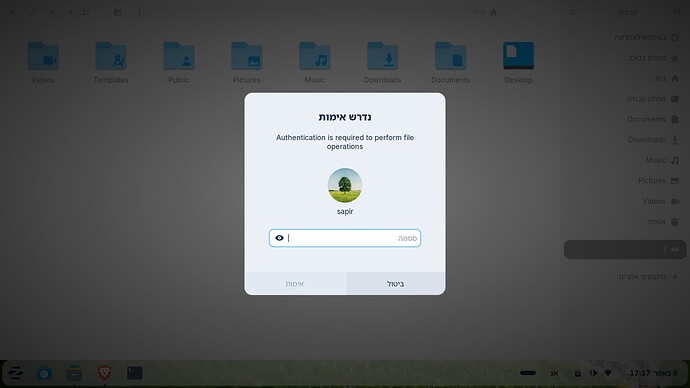Select שולחן עבודה desktop in sidebar
Viewport: 690px width, 388px height.
tap(625, 99)
